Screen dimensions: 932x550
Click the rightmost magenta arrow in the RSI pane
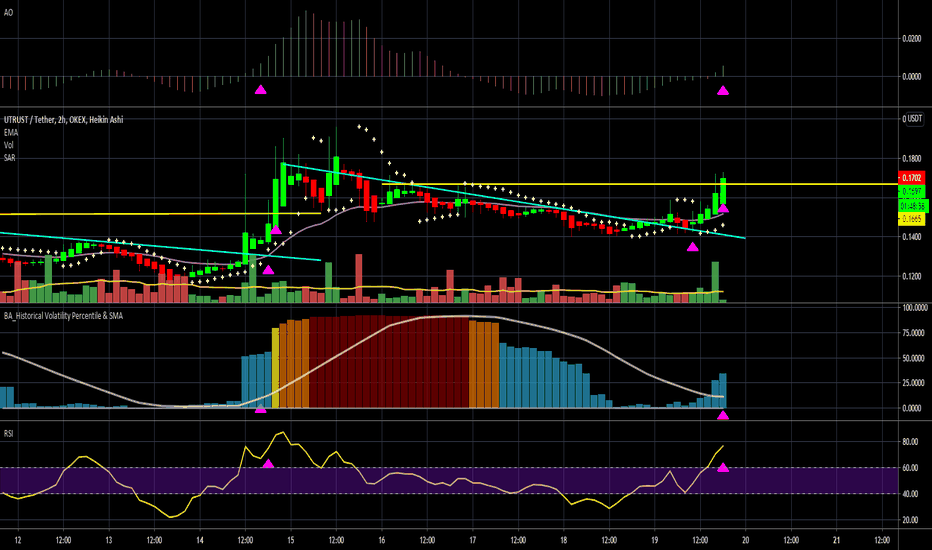pos(723,467)
